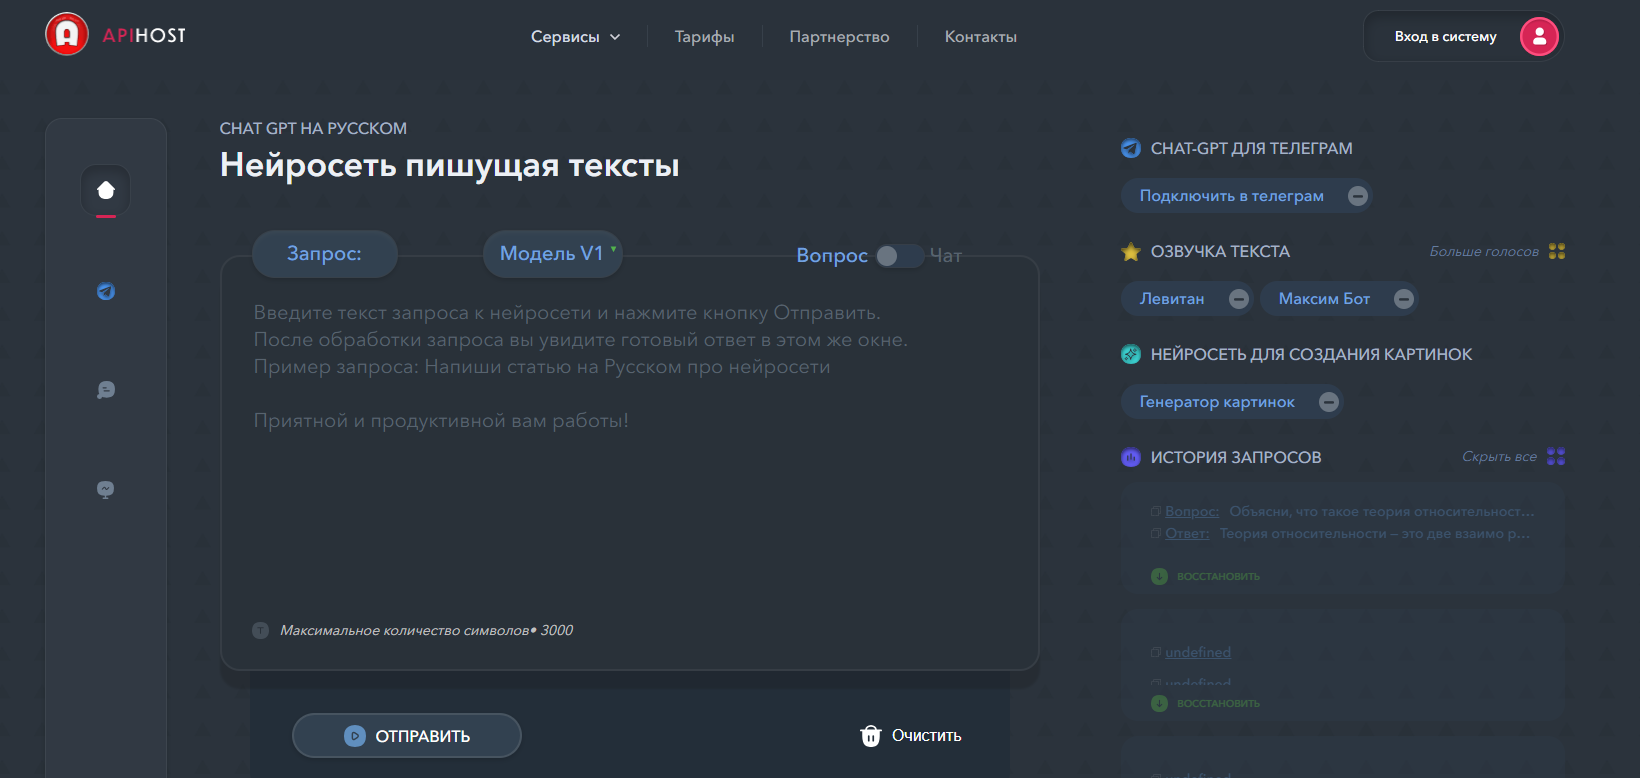Click the trash can Очистить icon
The height and width of the screenshot is (778, 1640).
[x=871, y=736]
